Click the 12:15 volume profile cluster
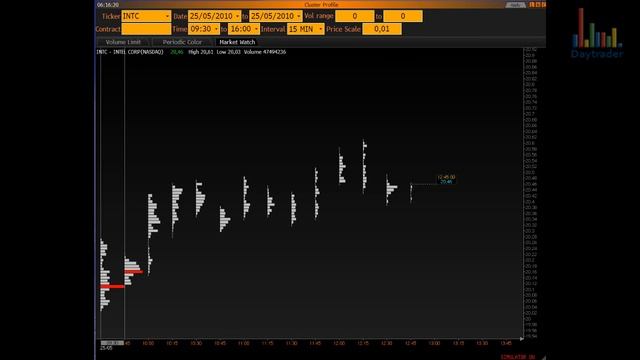Image resolution: width=640 pixels, height=360 pixels. point(364,167)
